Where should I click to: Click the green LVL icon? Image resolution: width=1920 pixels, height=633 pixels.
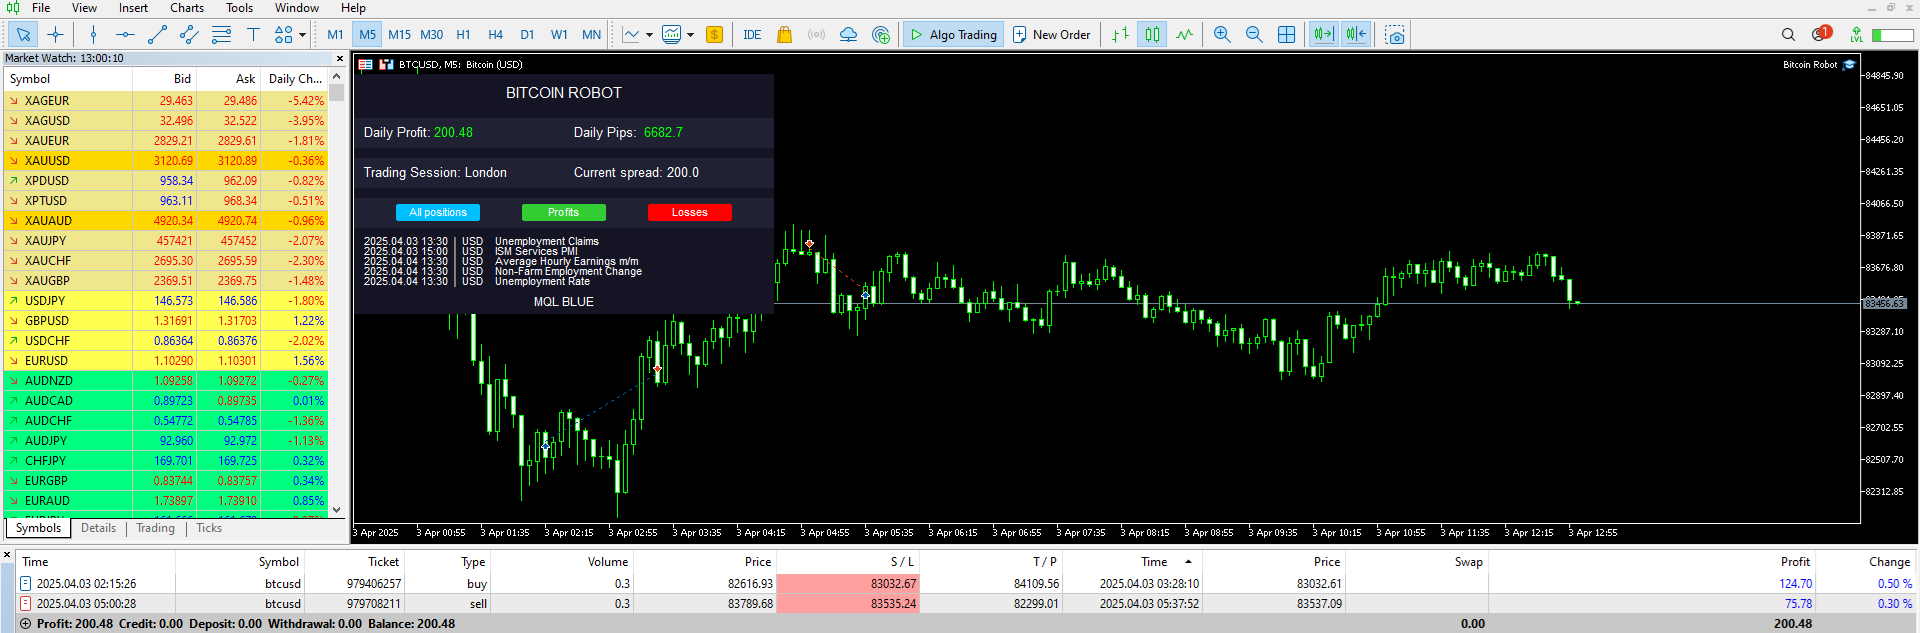(x=1856, y=35)
